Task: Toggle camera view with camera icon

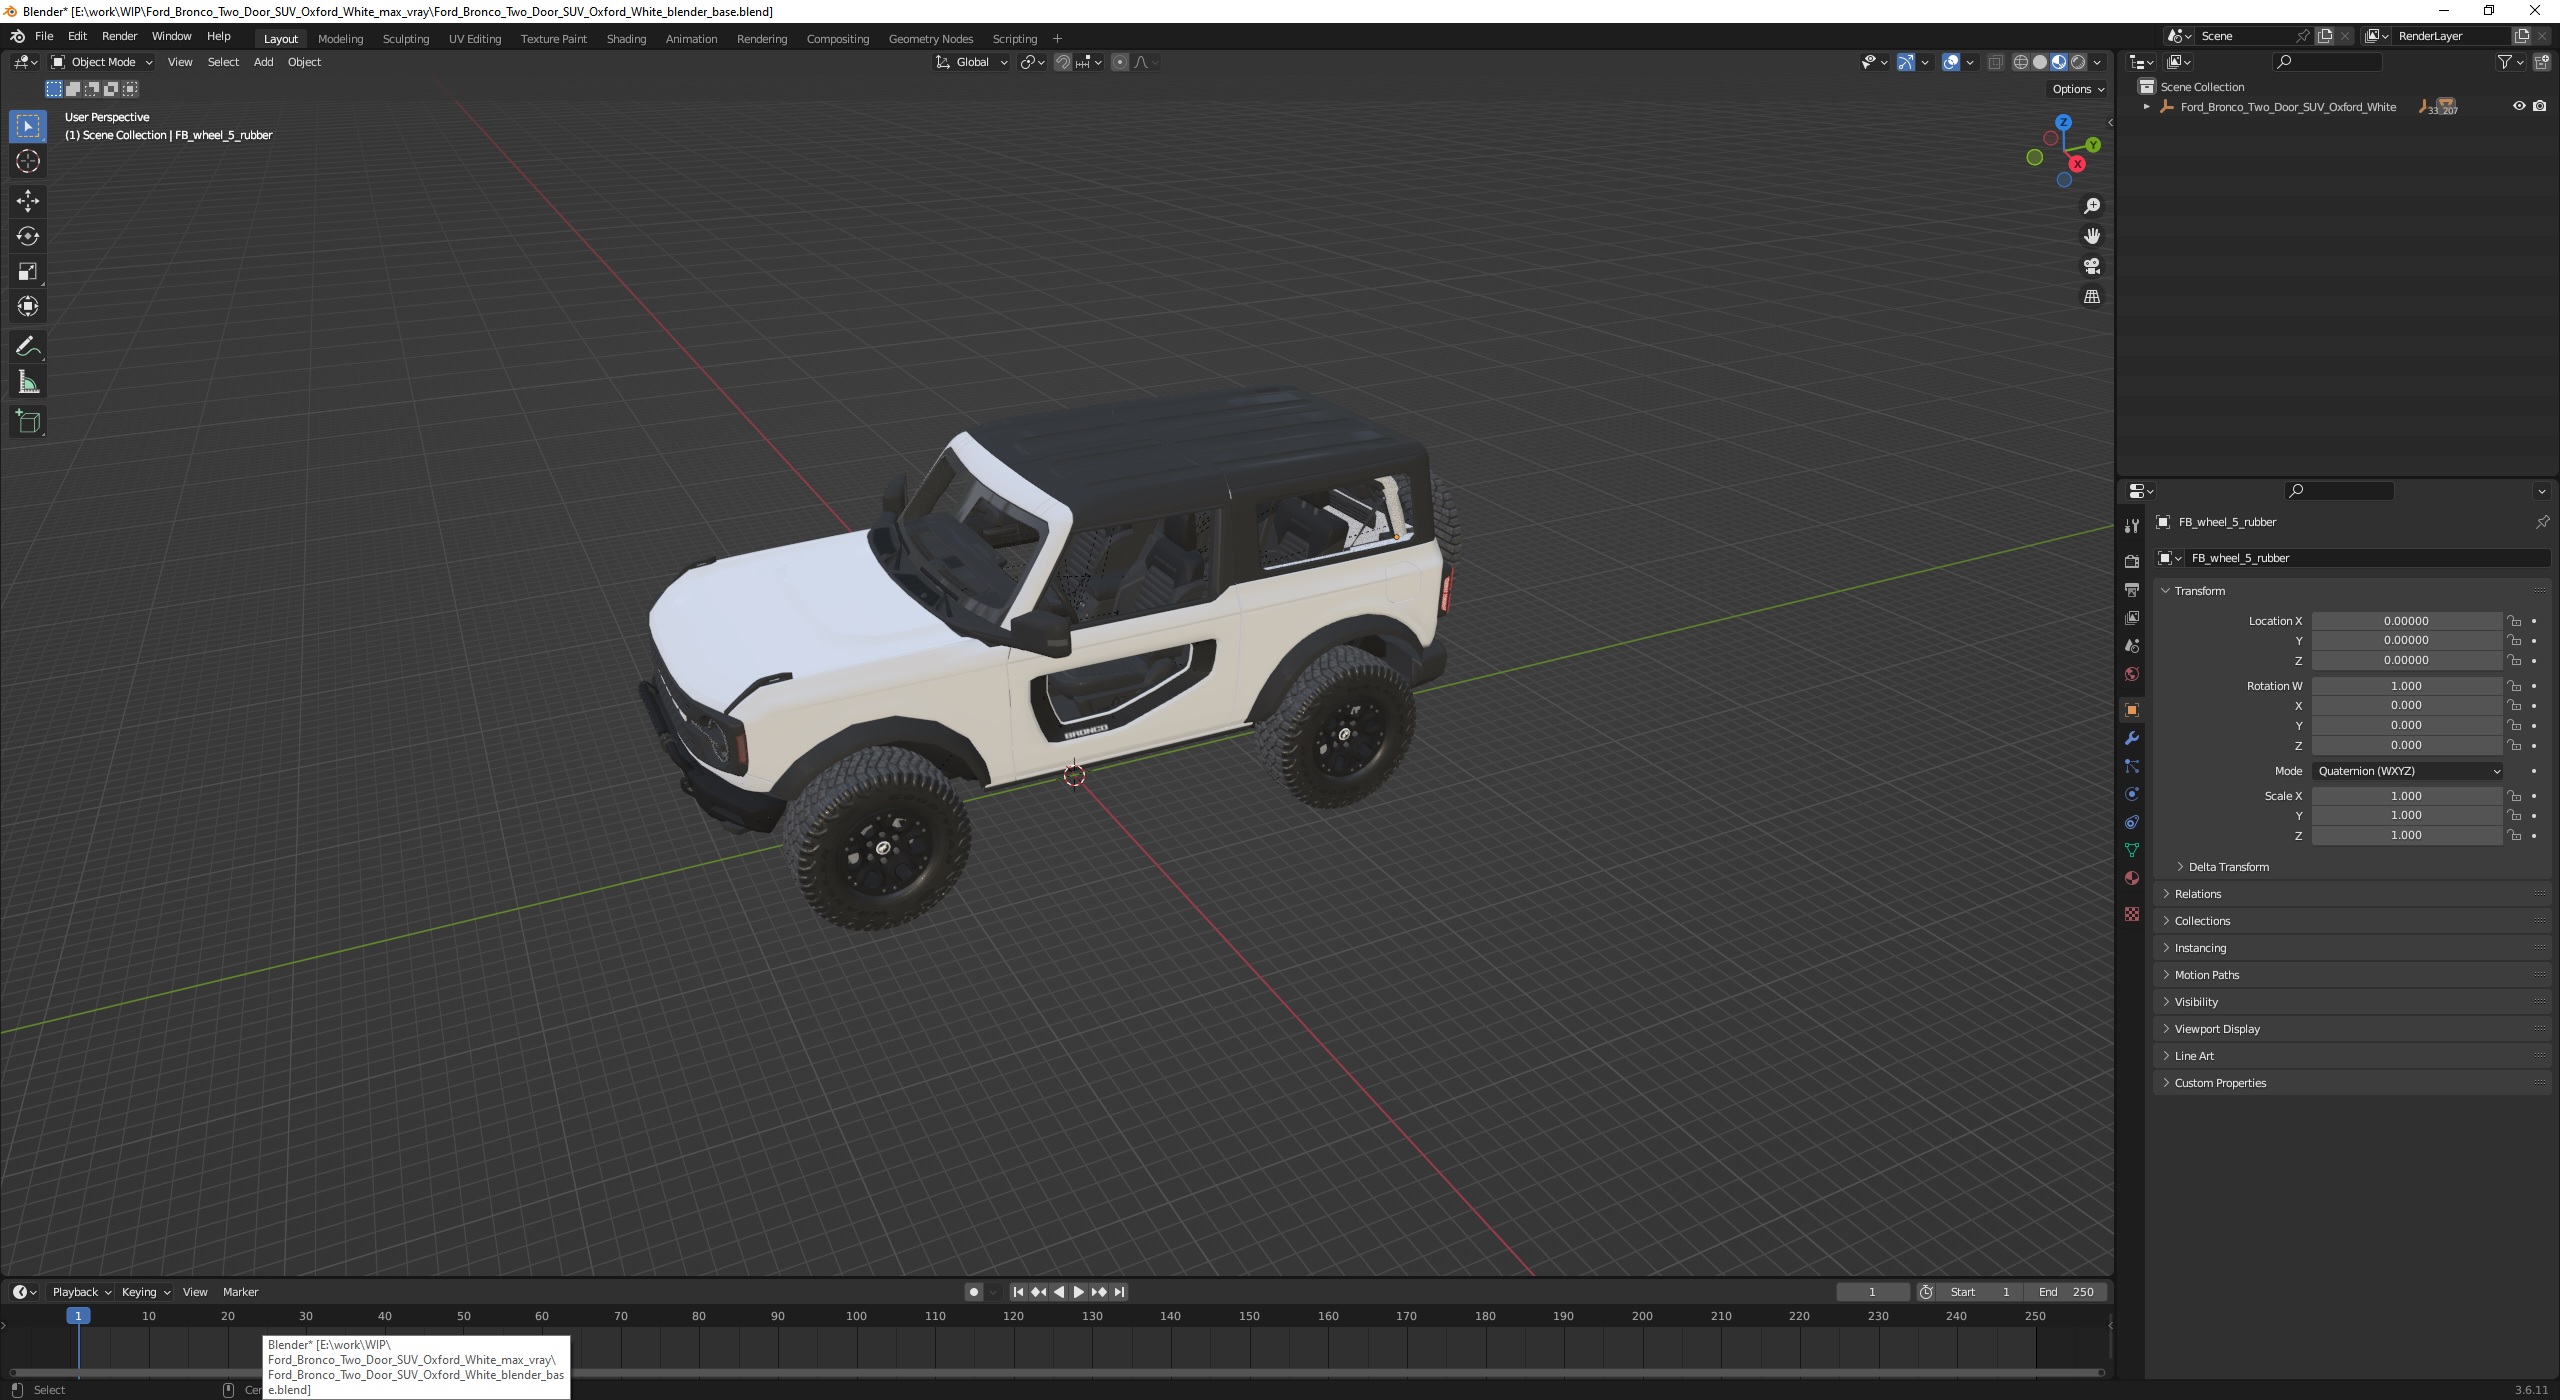Action: pos(2091,266)
